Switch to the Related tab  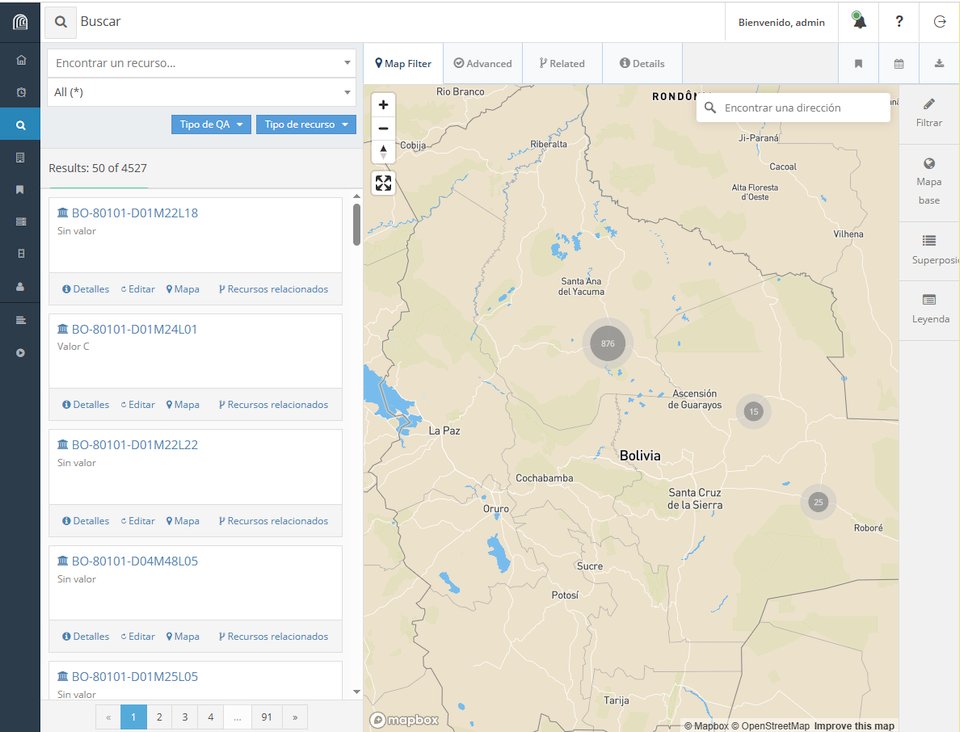click(561, 64)
